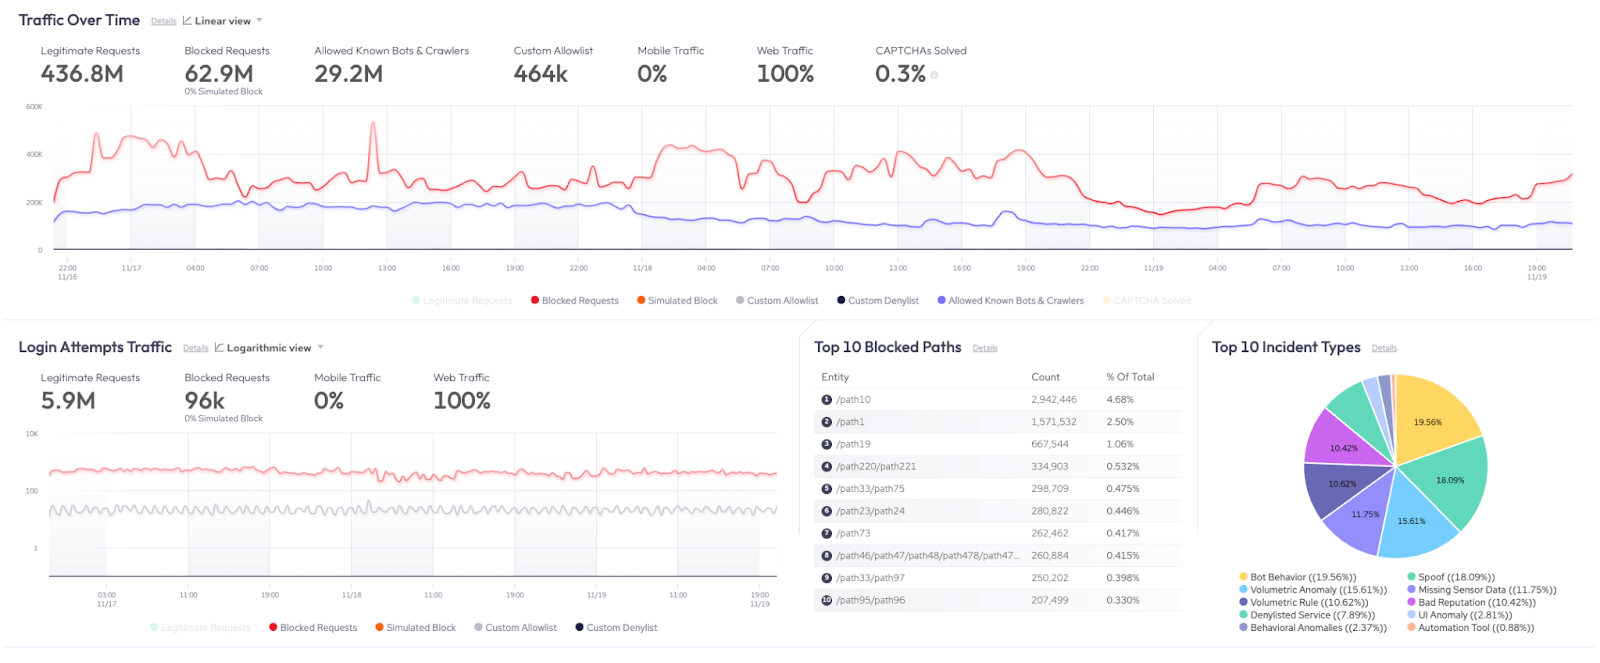
Task: Click the Bot Behavior legend dot under pie chart
Action: [x=1243, y=577]
